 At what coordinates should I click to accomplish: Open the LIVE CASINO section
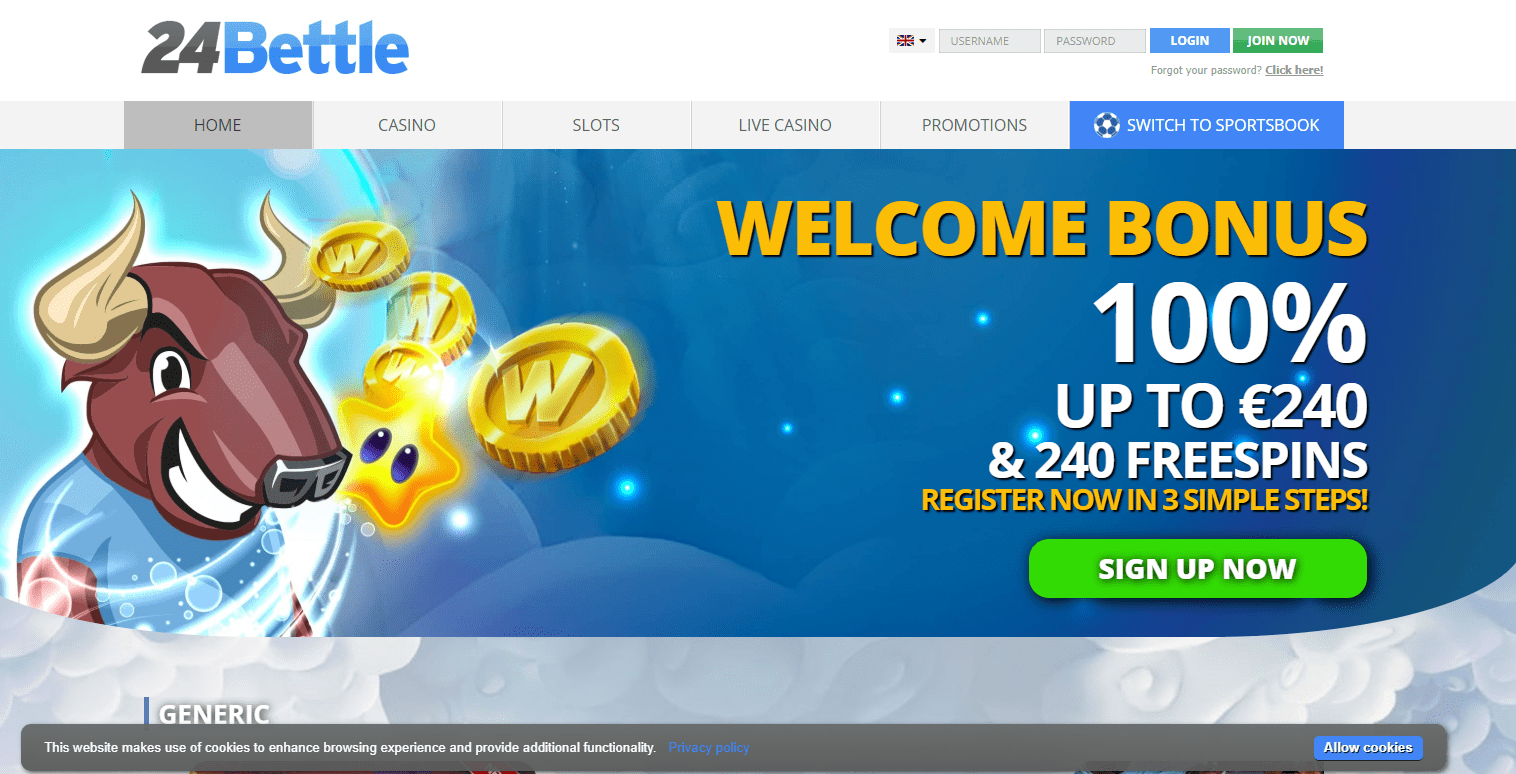coord(785,125)
